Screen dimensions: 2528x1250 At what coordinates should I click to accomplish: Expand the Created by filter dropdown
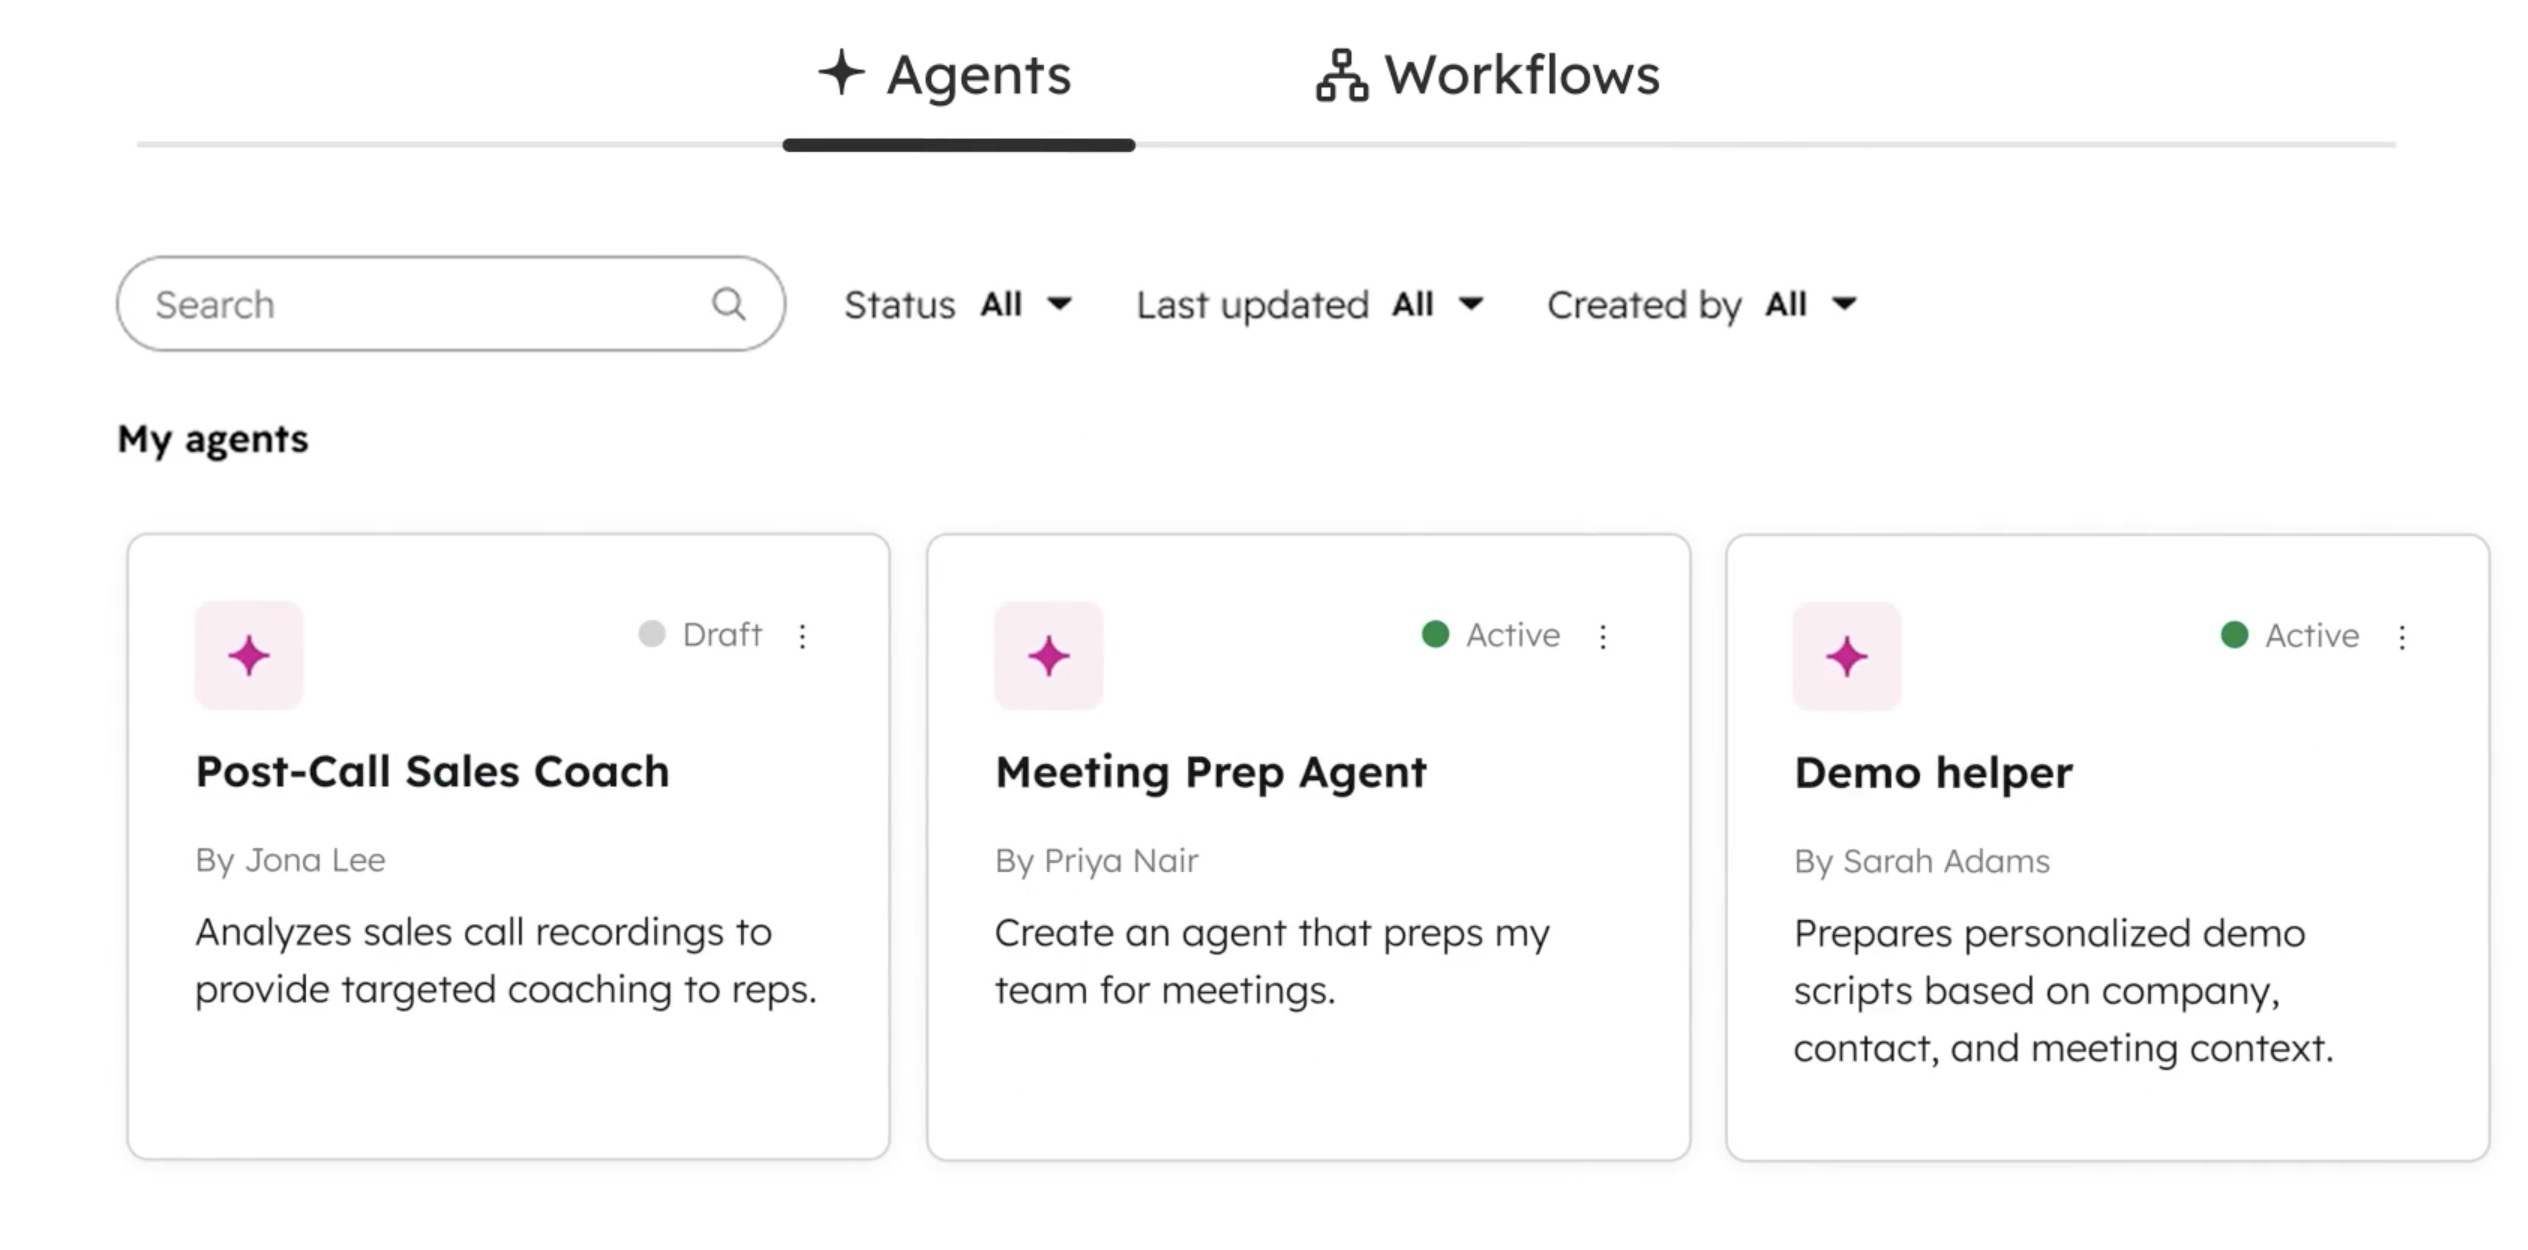1702,304
